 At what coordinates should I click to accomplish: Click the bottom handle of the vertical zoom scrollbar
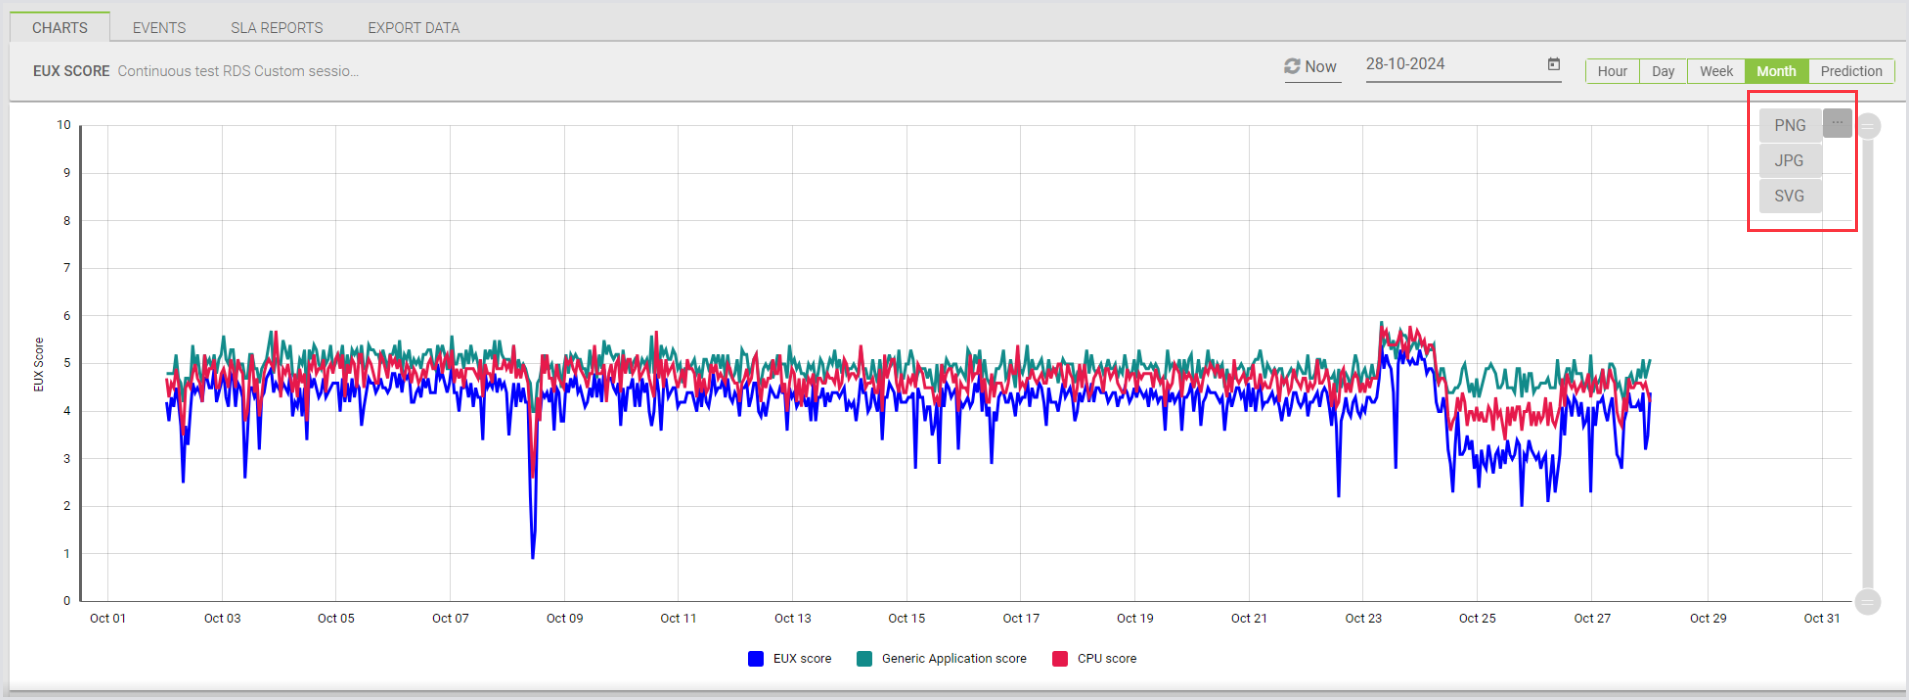[1868, 601]
